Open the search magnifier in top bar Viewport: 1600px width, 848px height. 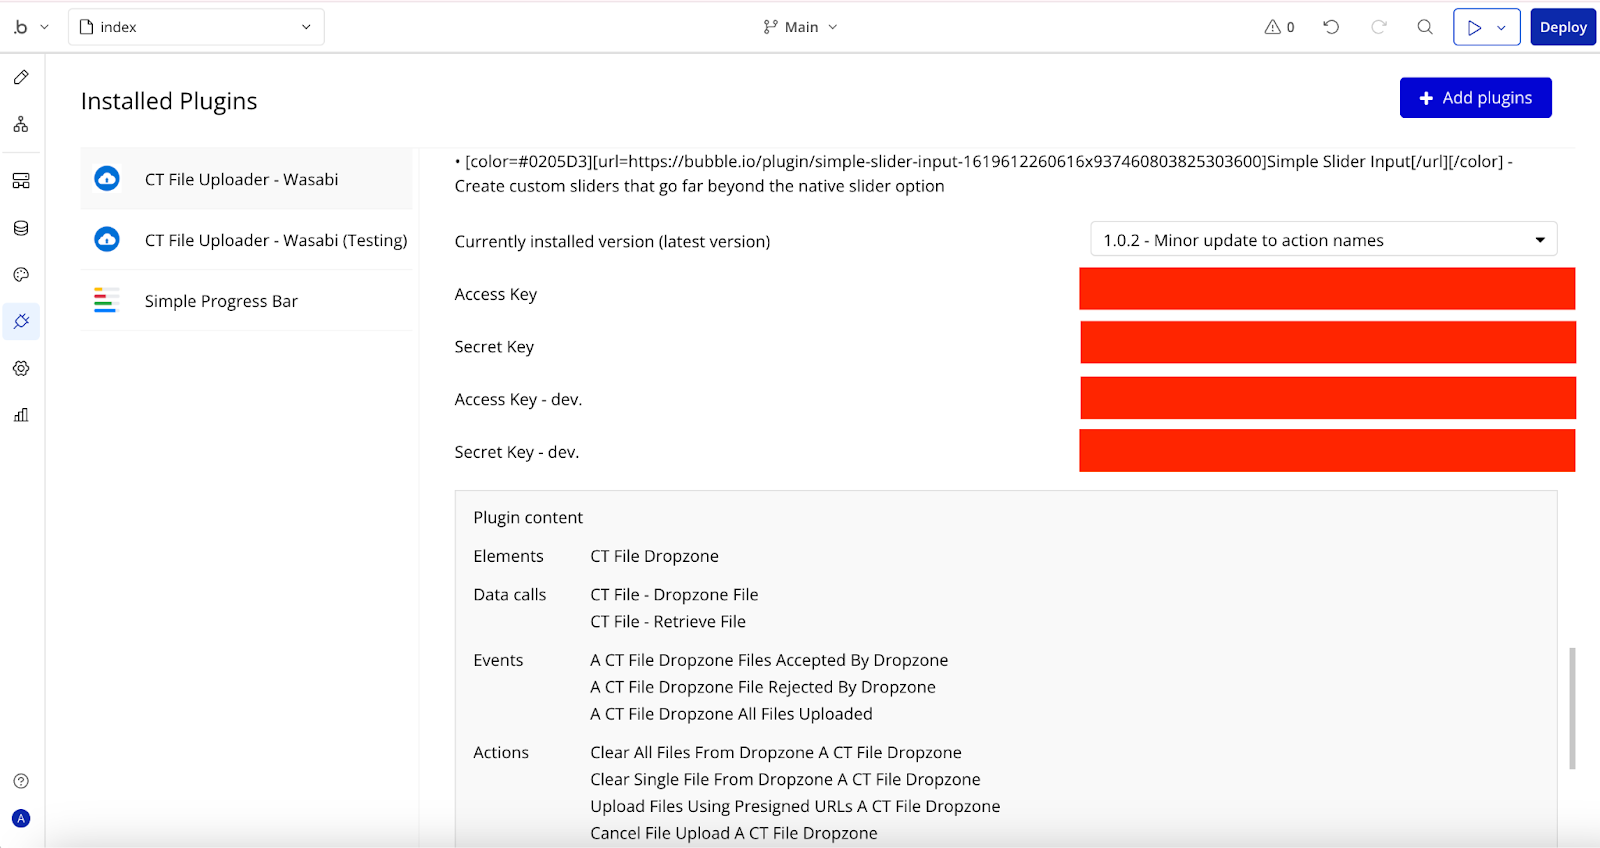pos(1425,27)
